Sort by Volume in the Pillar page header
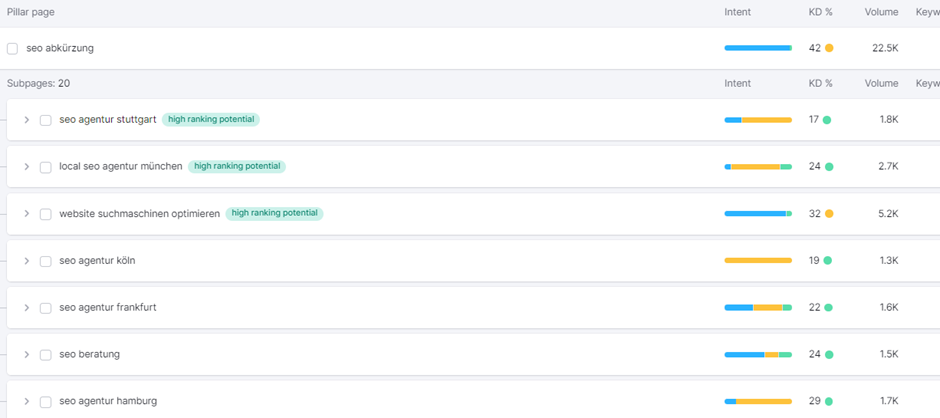 pos(881,12)
